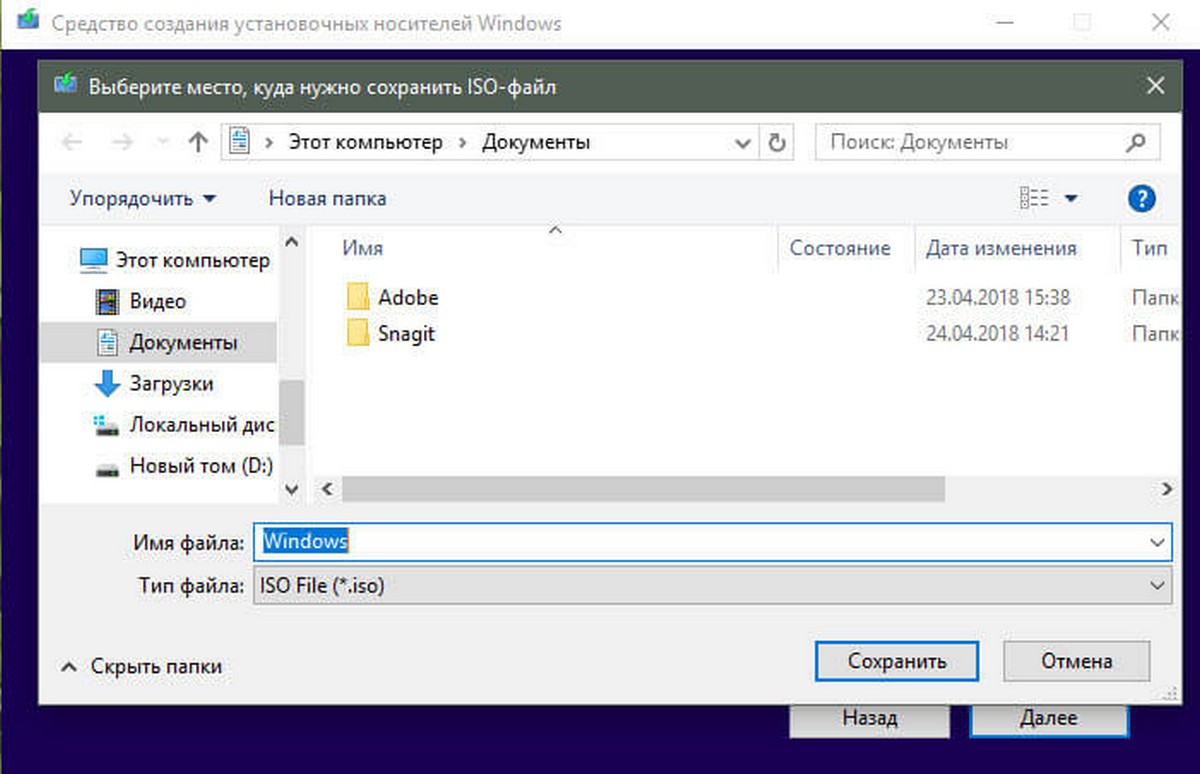Image resolution: width=1200 pixels, height=774 pixels.
Task: Select the Adobe folder
Action: click(x=408, y=297)
